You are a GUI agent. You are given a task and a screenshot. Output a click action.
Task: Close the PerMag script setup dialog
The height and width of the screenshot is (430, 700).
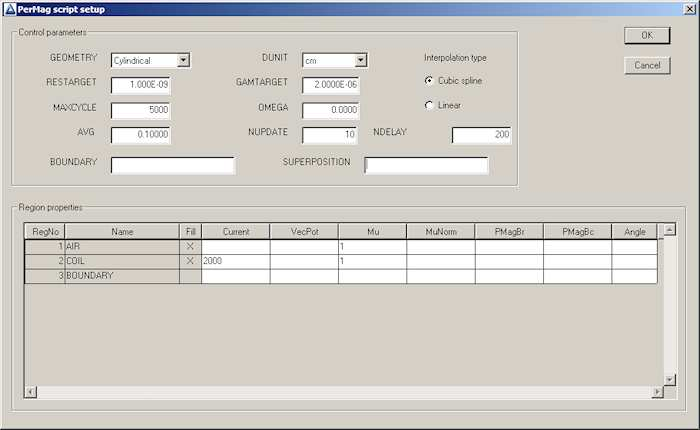click(x=689, y=9)
